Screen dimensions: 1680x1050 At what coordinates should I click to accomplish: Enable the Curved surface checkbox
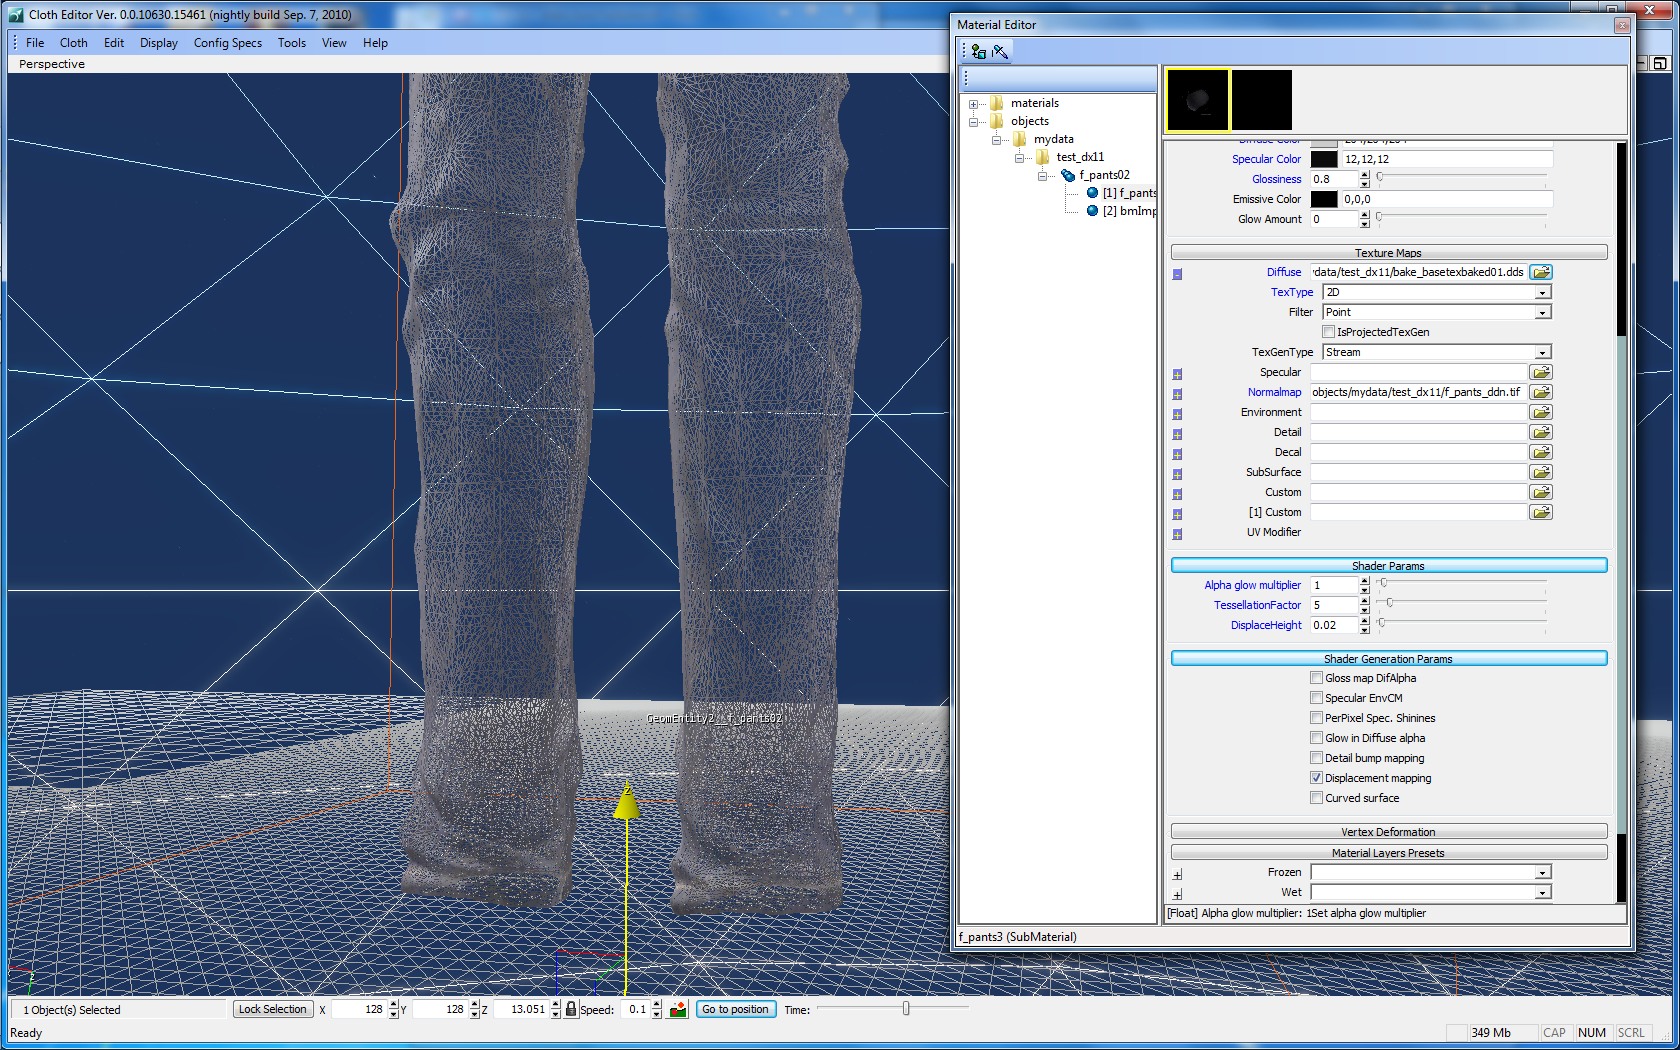(x=1316, y=798)
